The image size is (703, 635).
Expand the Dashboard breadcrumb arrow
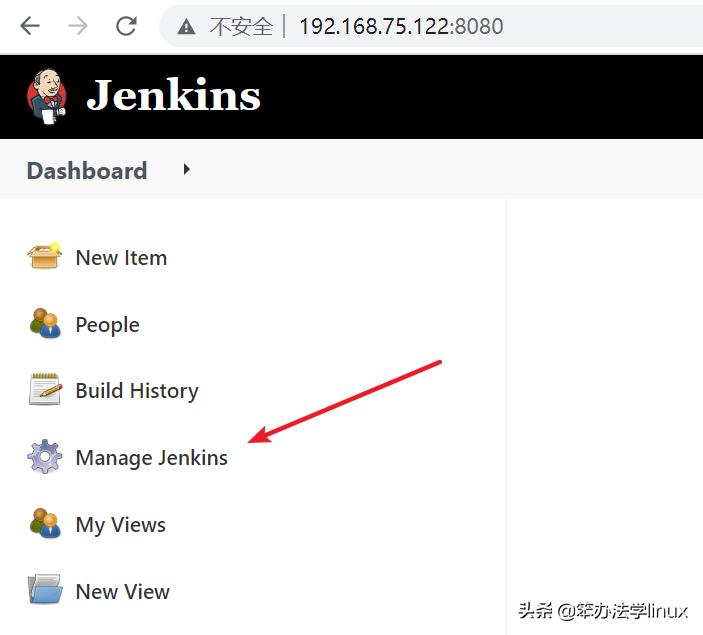(187, 170)
